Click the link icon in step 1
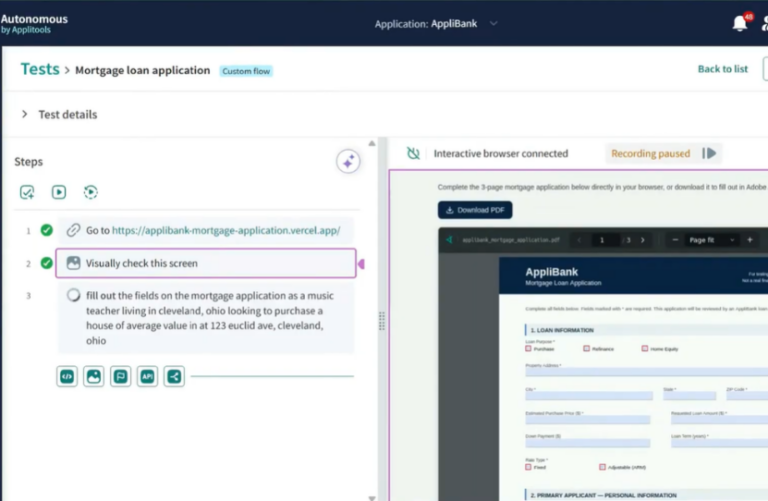 pos(73,230)
